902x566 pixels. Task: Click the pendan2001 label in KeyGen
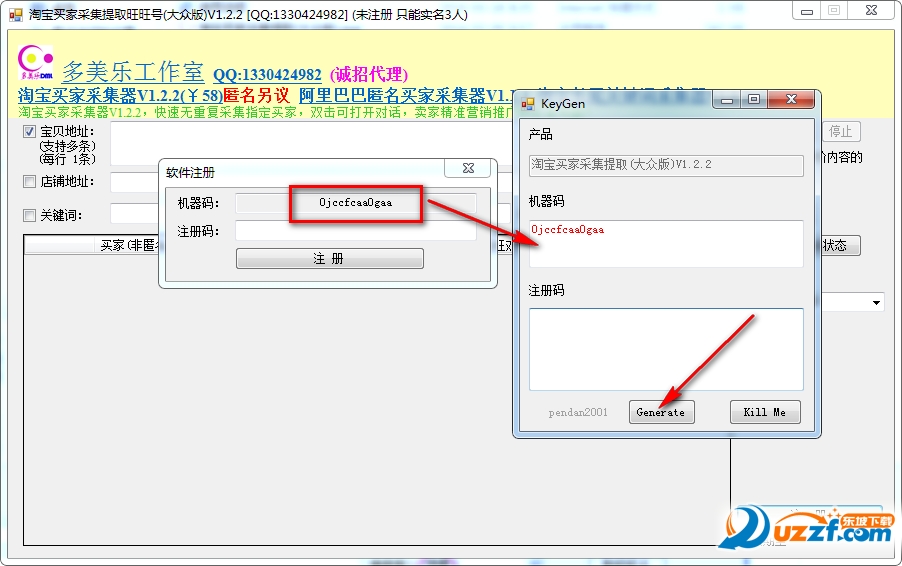(x=578, y=412)
